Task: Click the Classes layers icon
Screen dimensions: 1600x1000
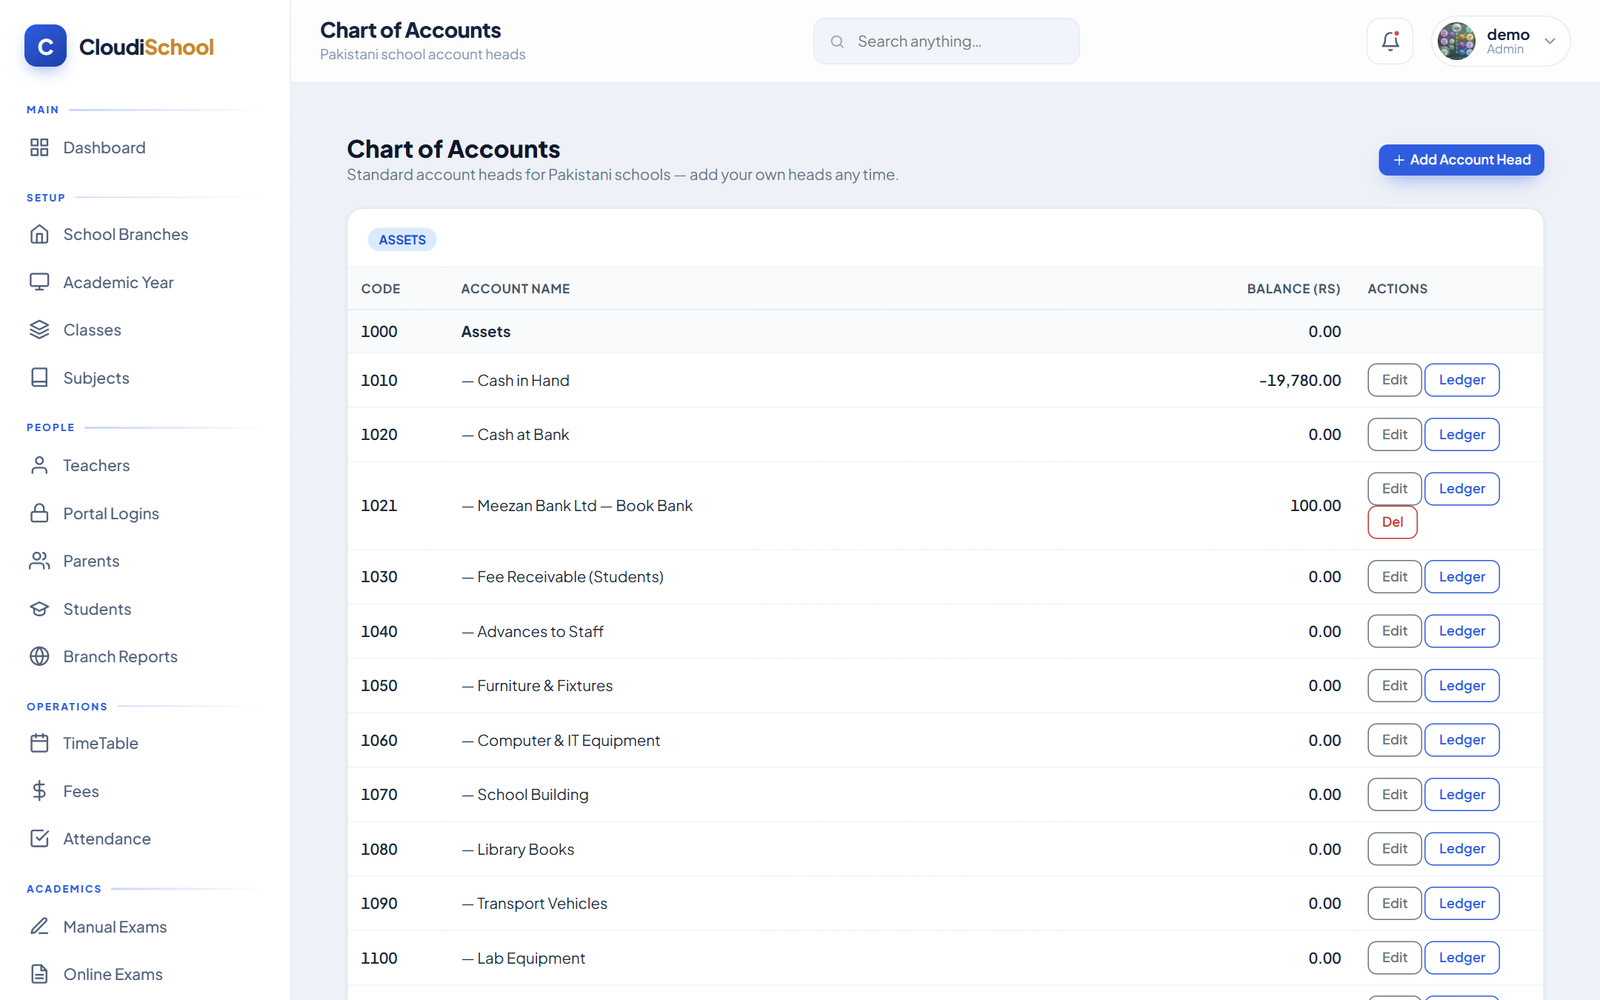Action: point(39,330)
